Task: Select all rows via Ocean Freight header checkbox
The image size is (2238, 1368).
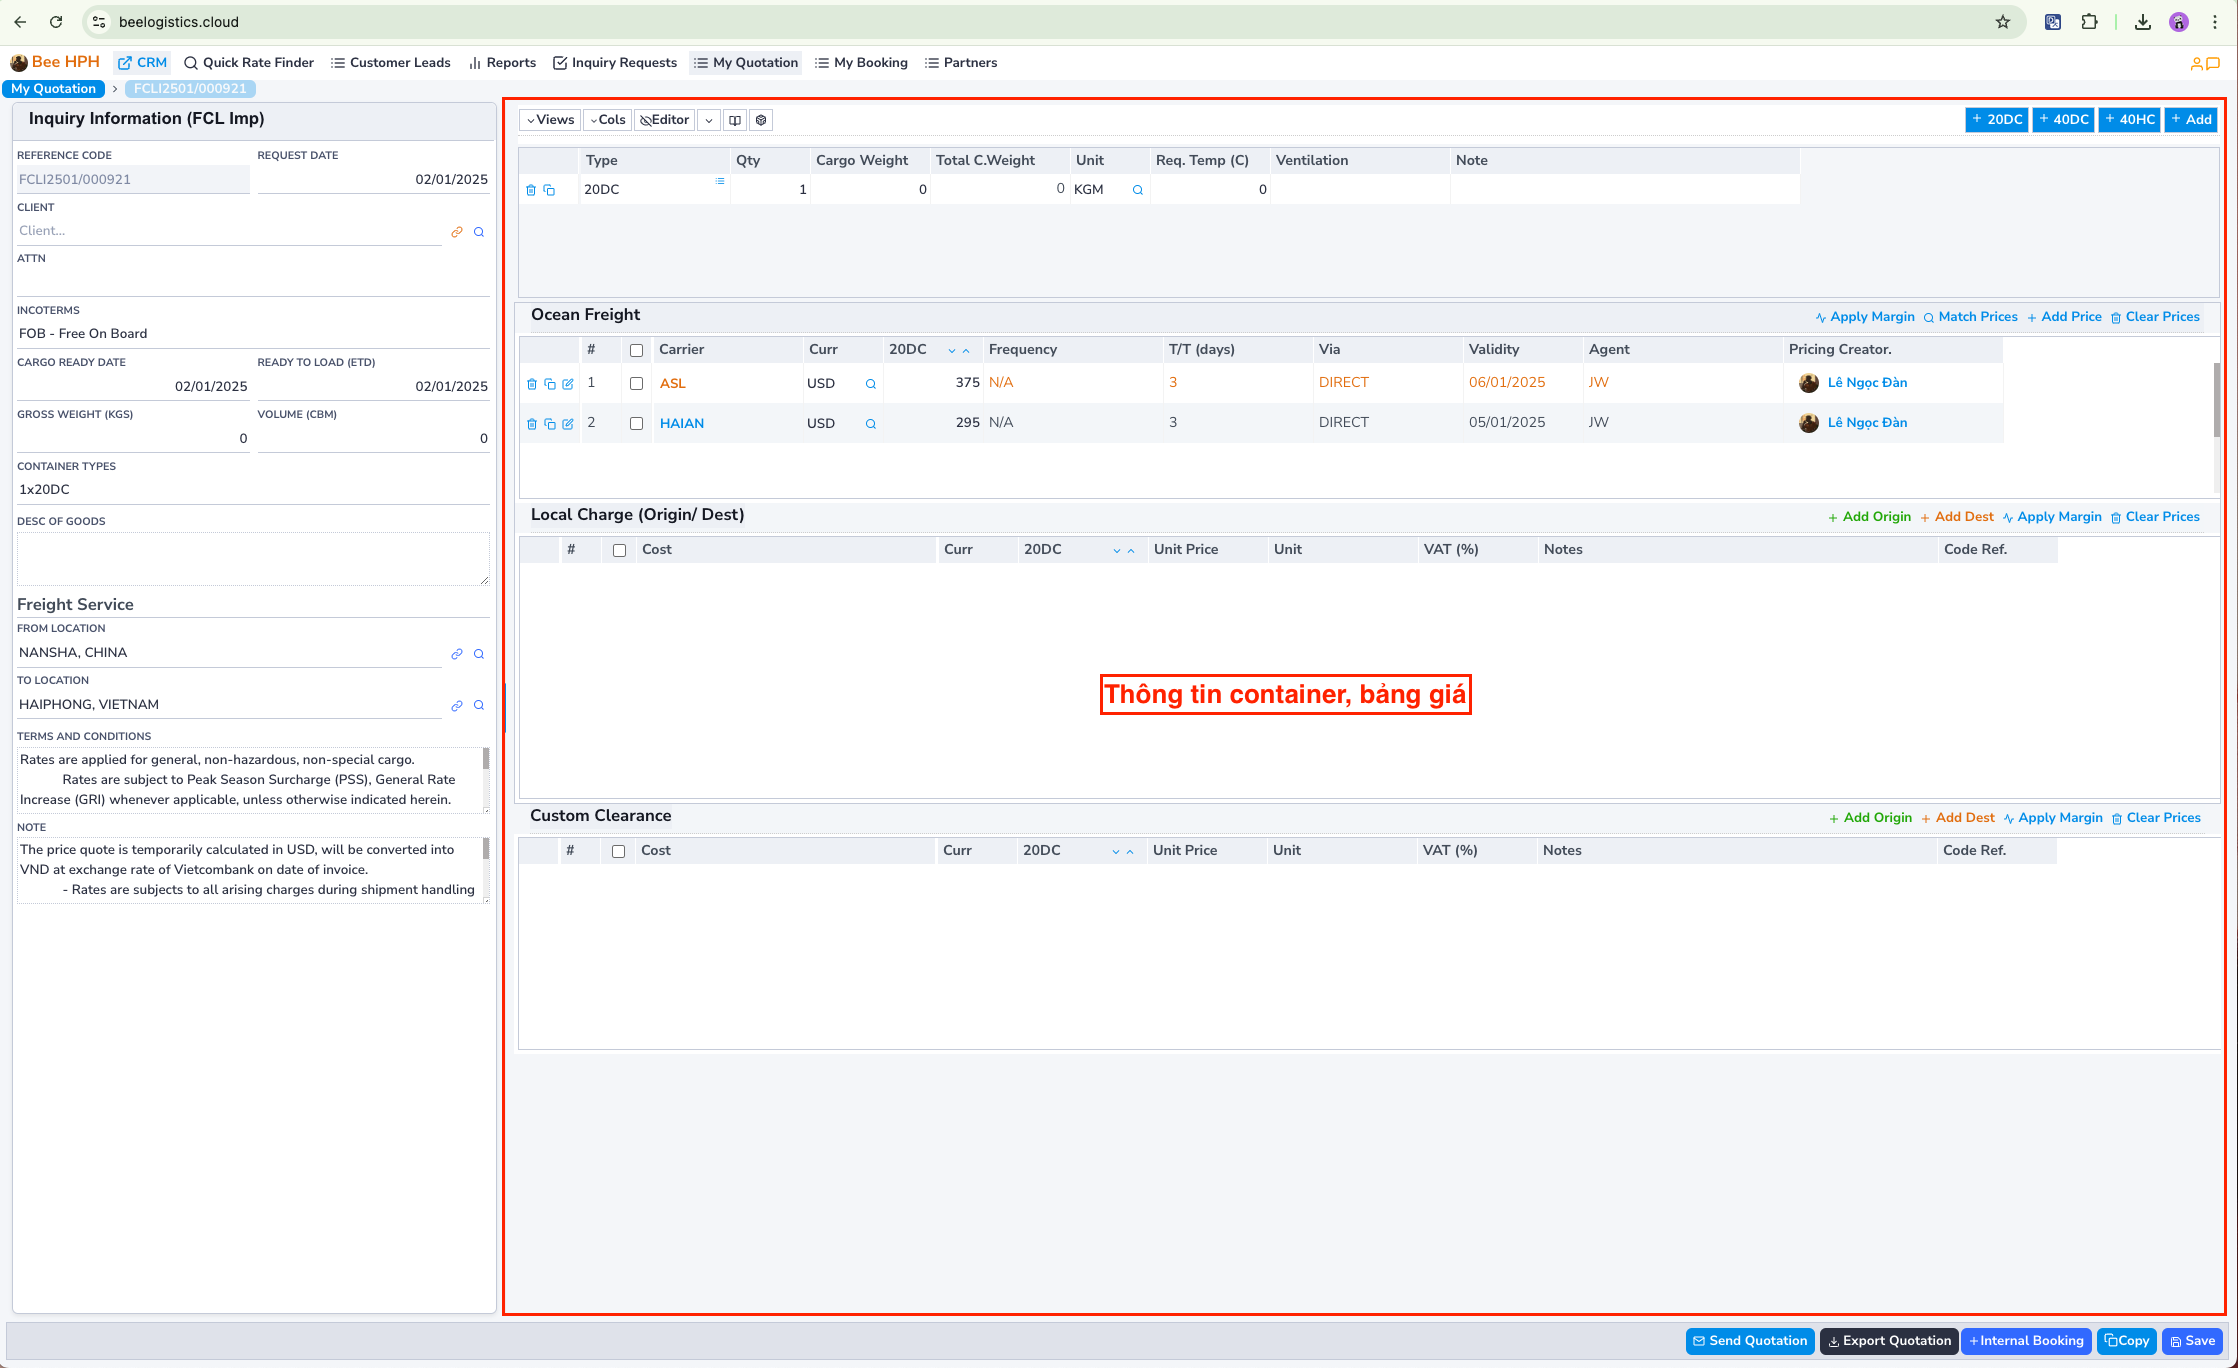Action: tap(637, 350)
